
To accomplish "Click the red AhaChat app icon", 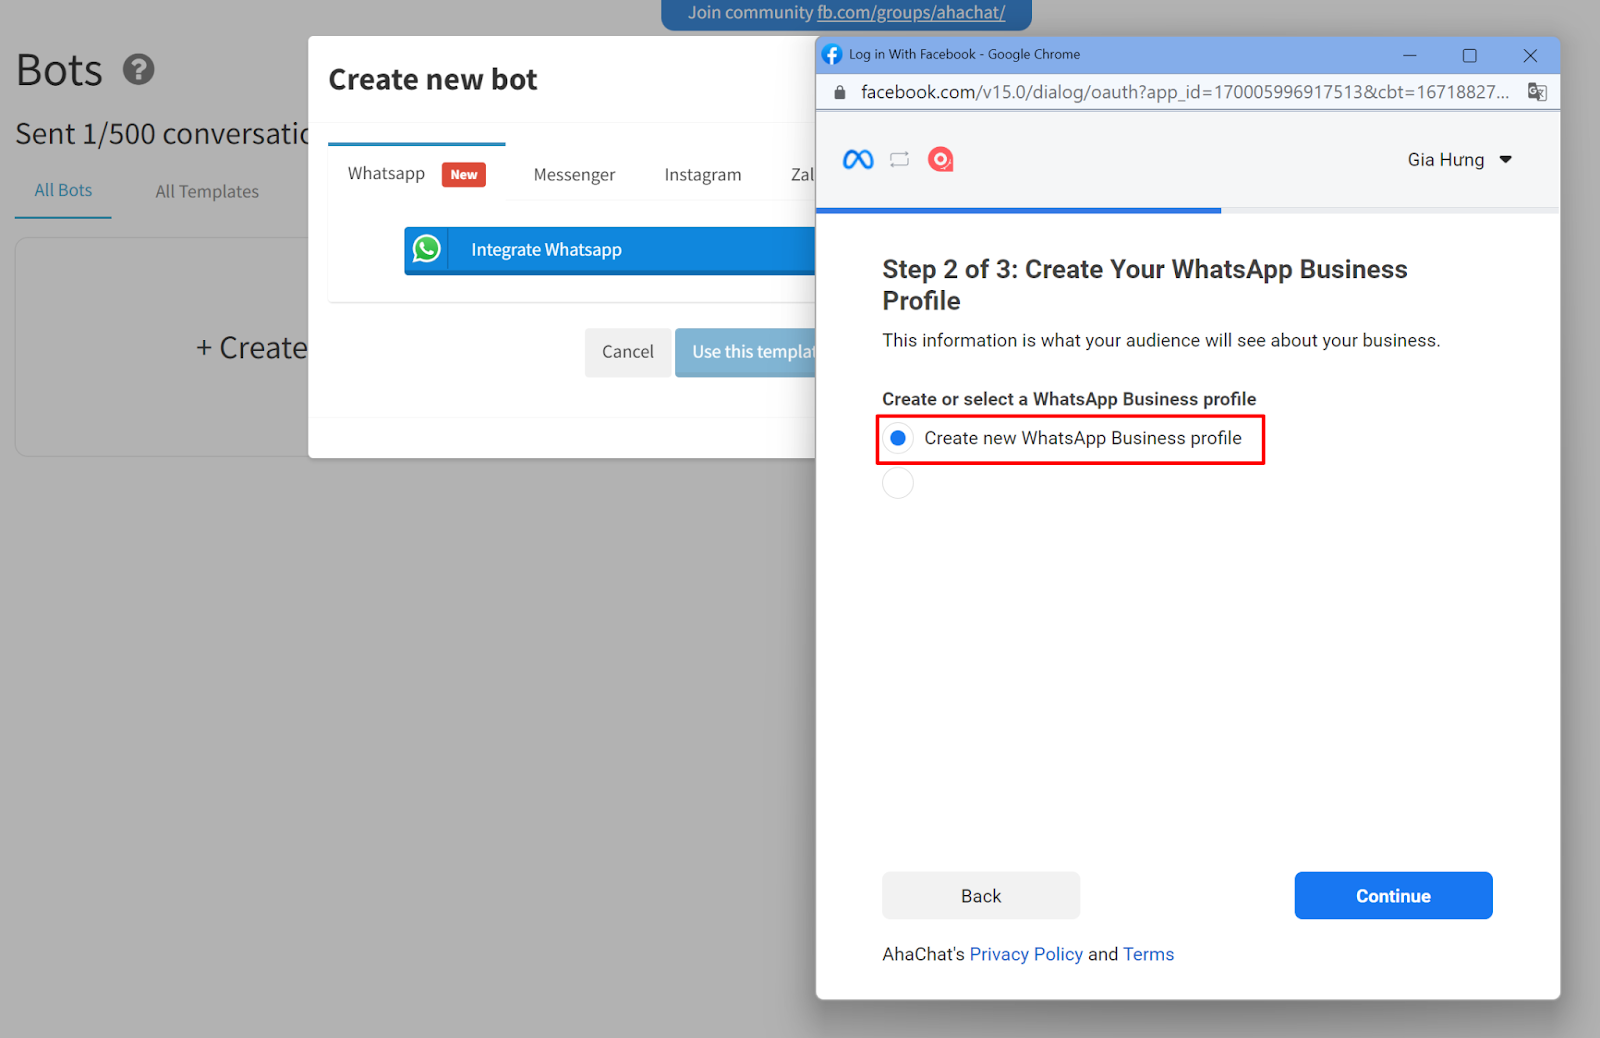I will [x=940, y=159].
